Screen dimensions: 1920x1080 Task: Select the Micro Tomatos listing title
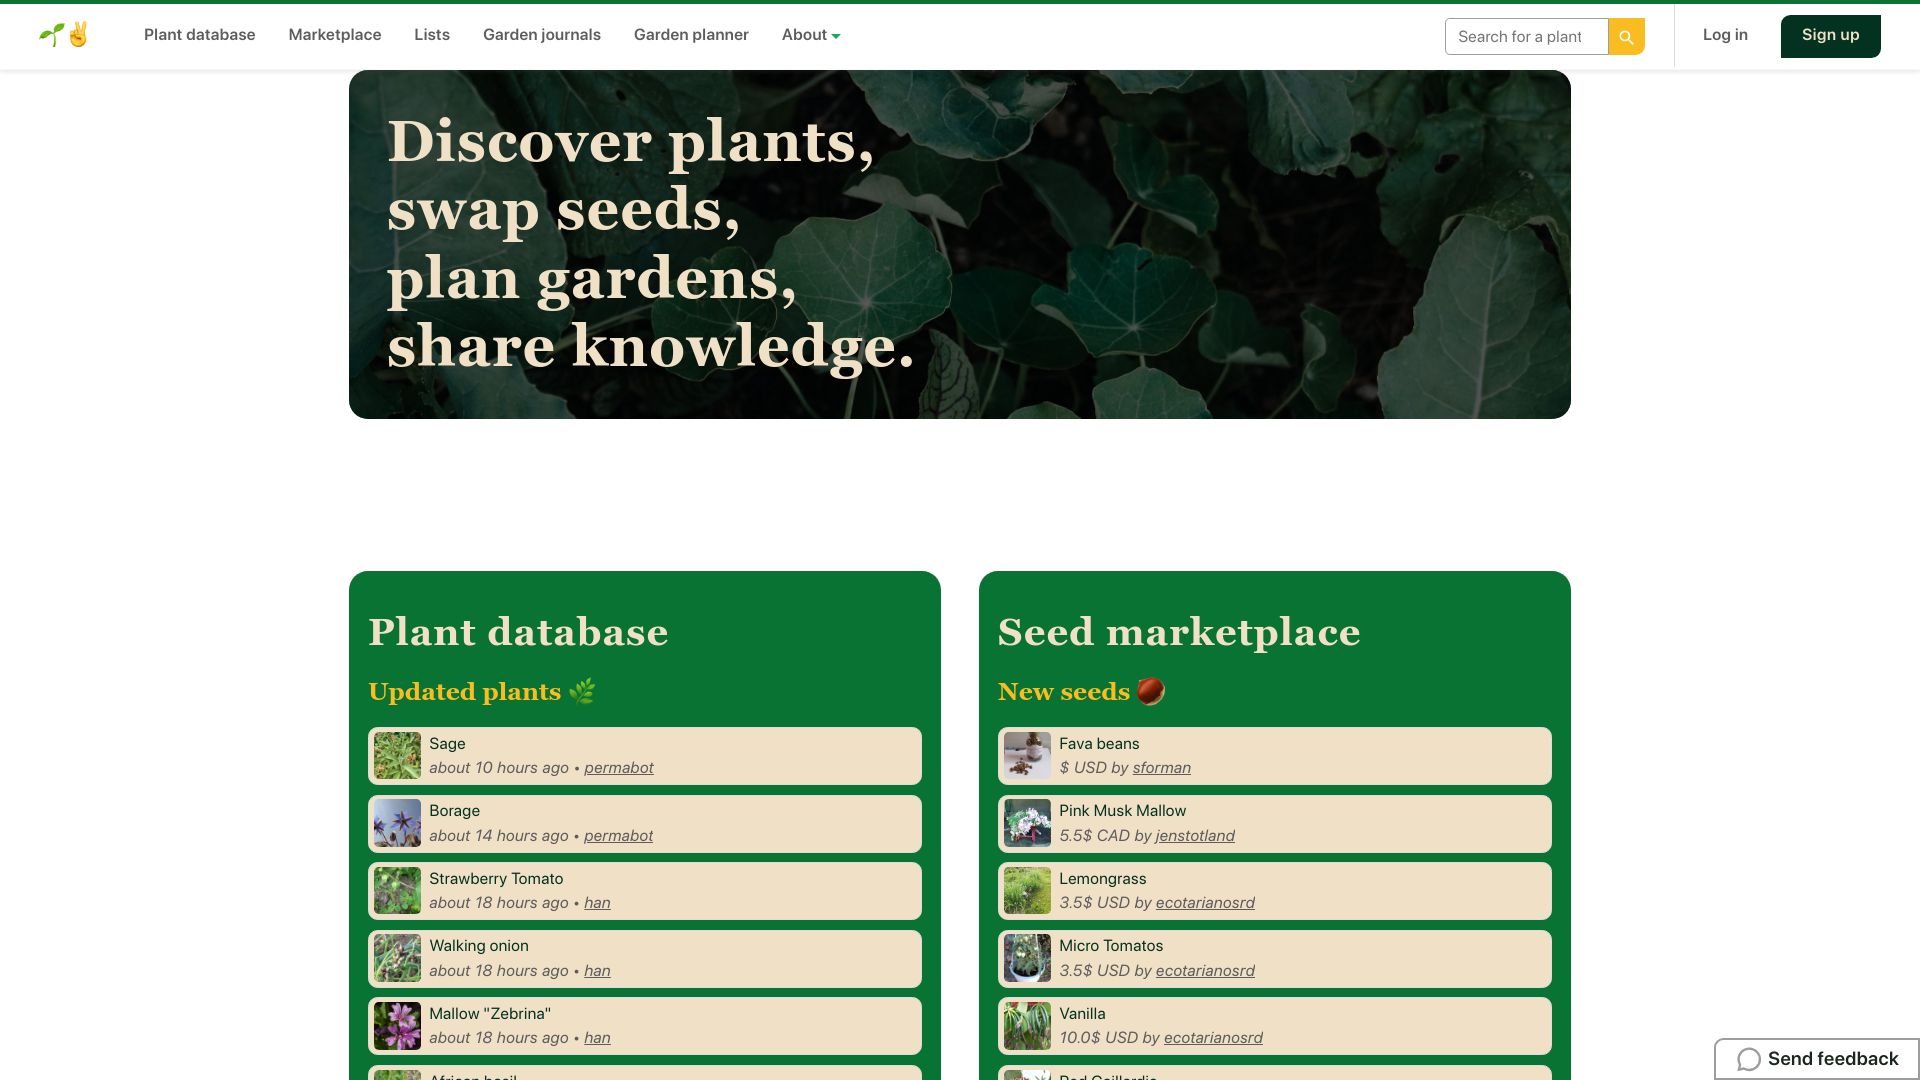coord(1111,946)
